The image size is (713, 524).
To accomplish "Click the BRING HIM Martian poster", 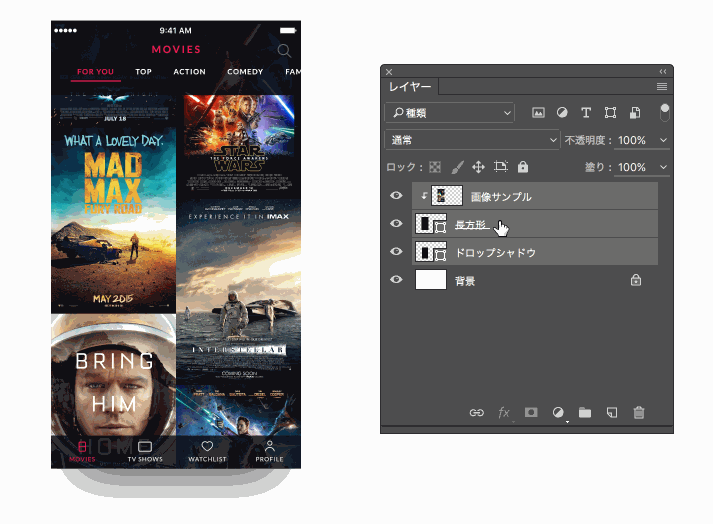I will 114,375.
